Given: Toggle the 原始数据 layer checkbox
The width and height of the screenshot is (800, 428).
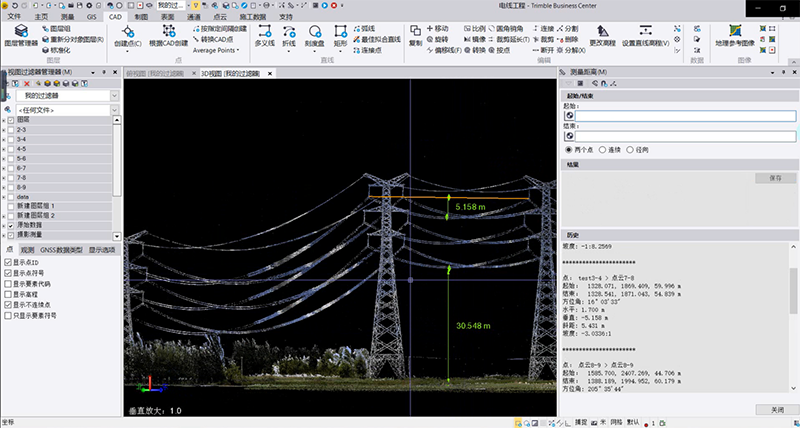Looking at the screenshot, I should point(11,225).
